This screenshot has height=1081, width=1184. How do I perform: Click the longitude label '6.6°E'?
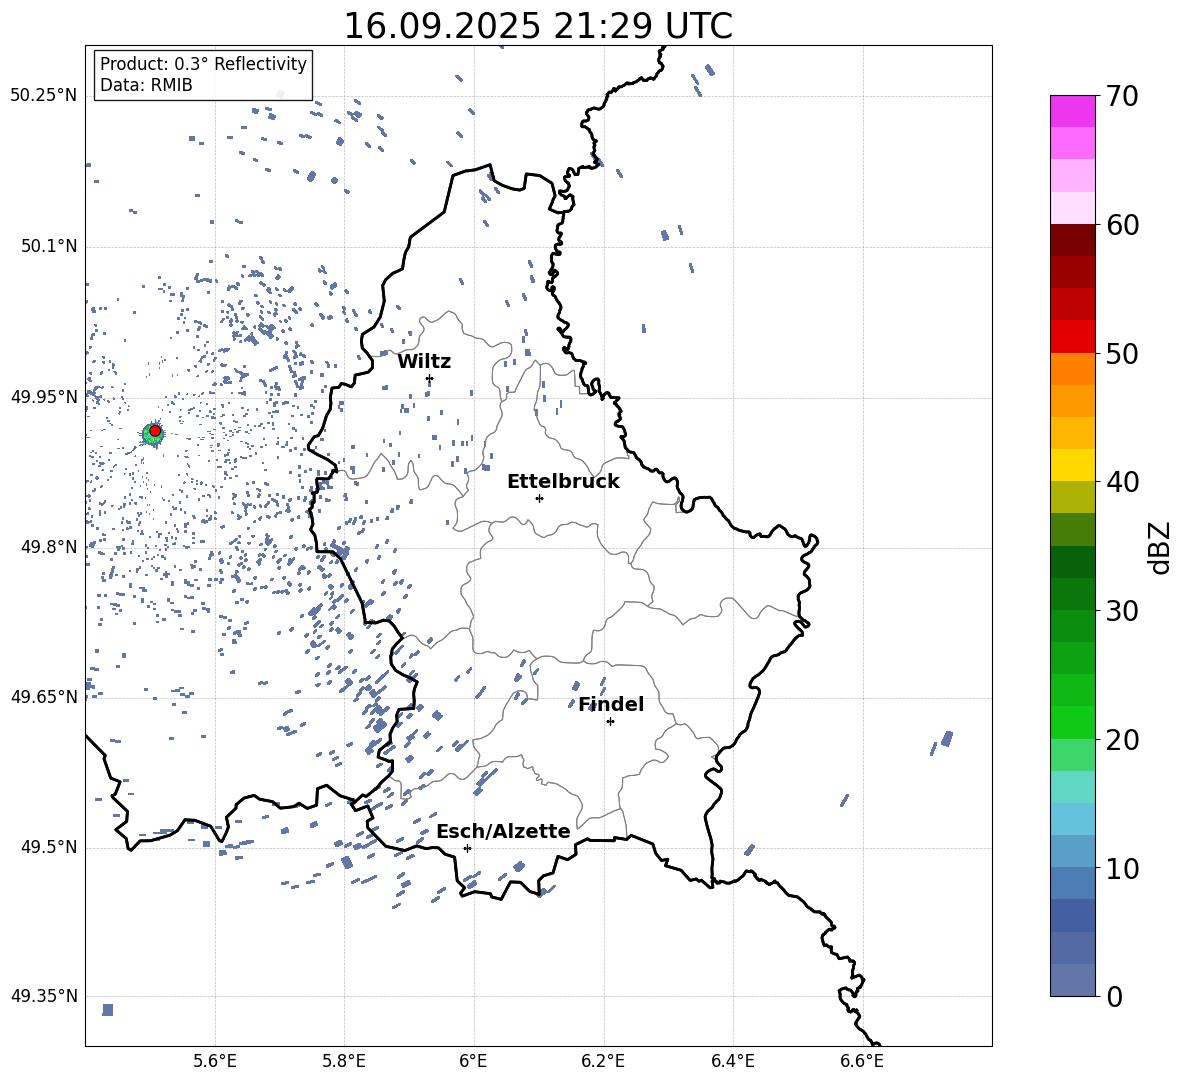[x=862, y=1061]
